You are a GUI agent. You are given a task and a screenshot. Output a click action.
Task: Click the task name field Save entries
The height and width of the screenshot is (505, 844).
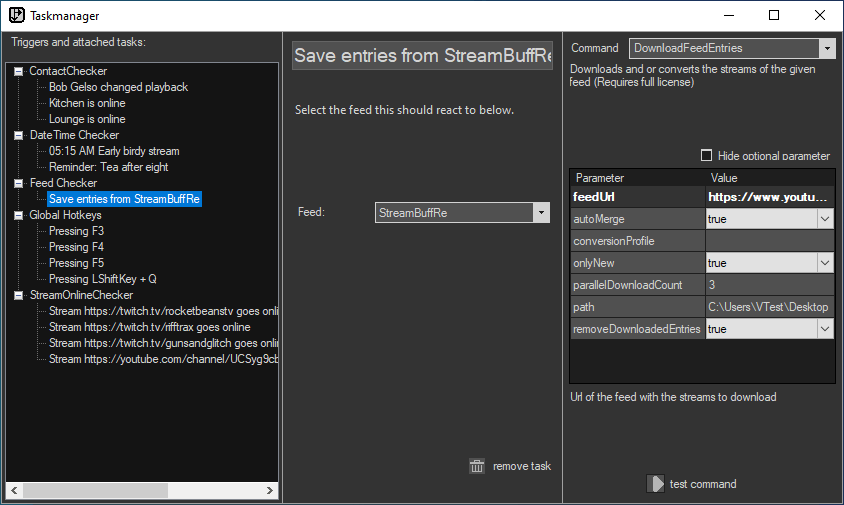(422, 55)
